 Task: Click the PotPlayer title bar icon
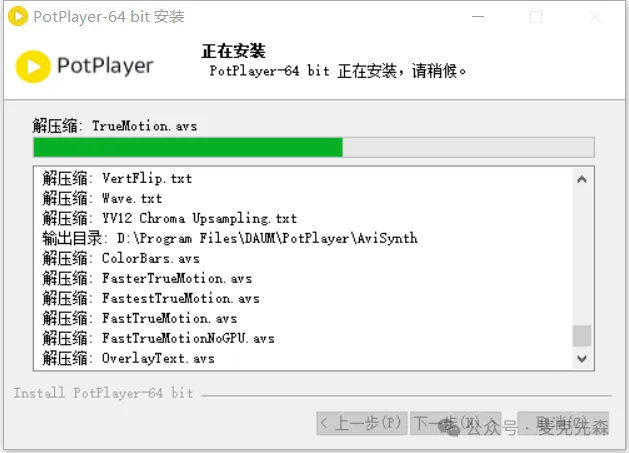[x=18, y=16]
